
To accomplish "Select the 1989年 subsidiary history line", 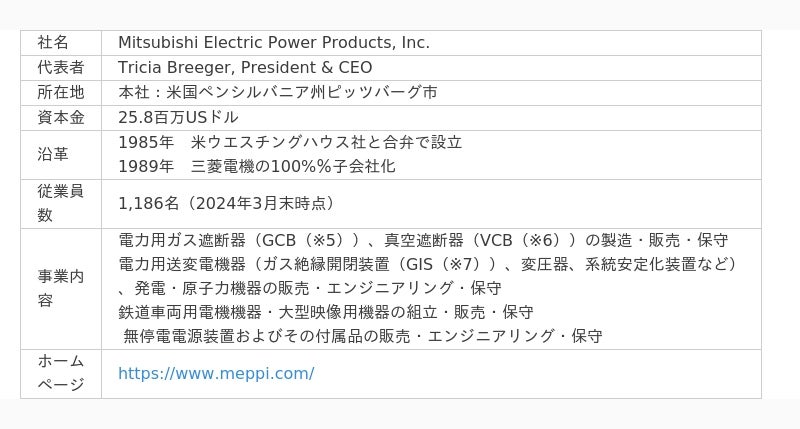I will click(x=256, y=166).
